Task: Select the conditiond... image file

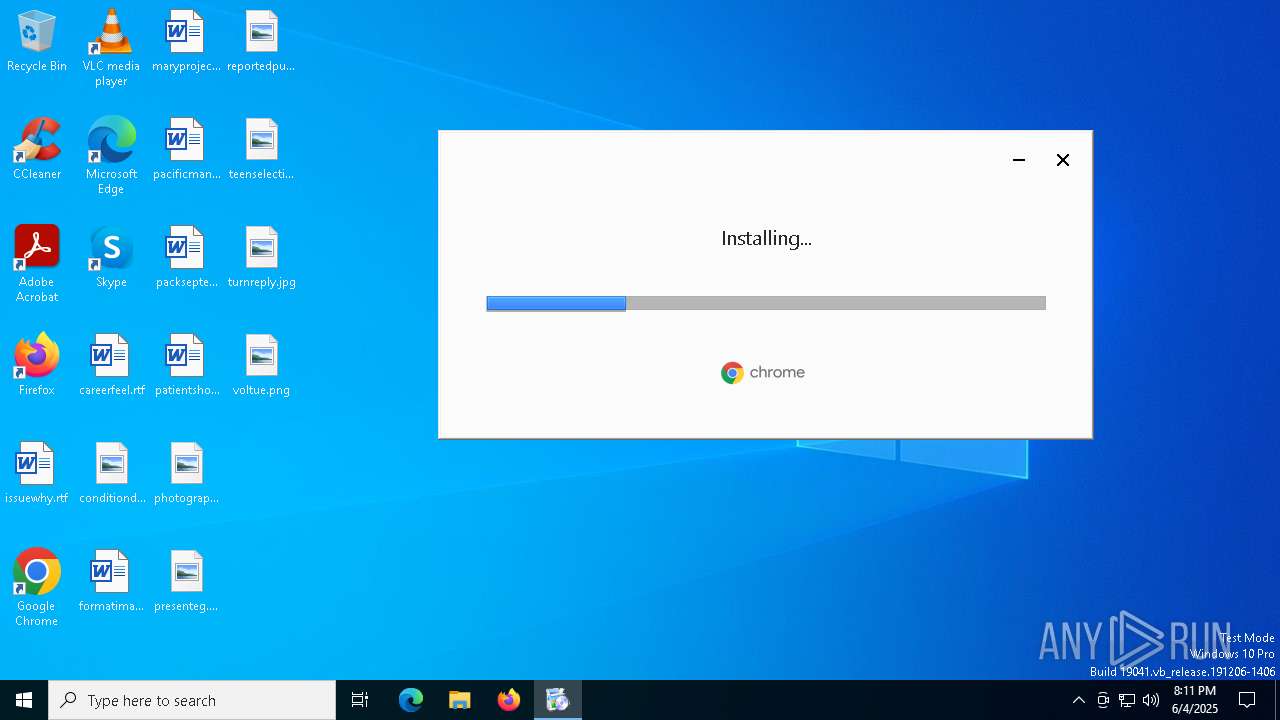Action: pyautogui.click(x=111, y=474)
